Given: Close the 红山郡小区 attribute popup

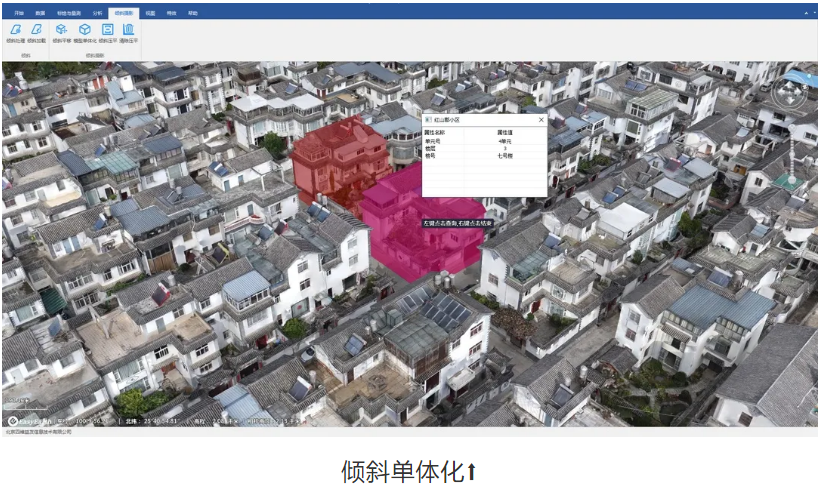Looking at the screenshot, I should coord(541,120).
